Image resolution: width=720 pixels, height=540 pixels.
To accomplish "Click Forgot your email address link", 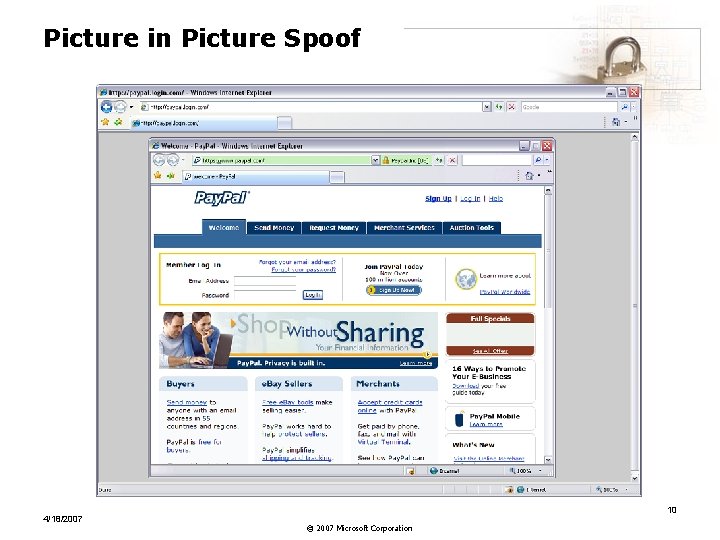I will [297, 262].
